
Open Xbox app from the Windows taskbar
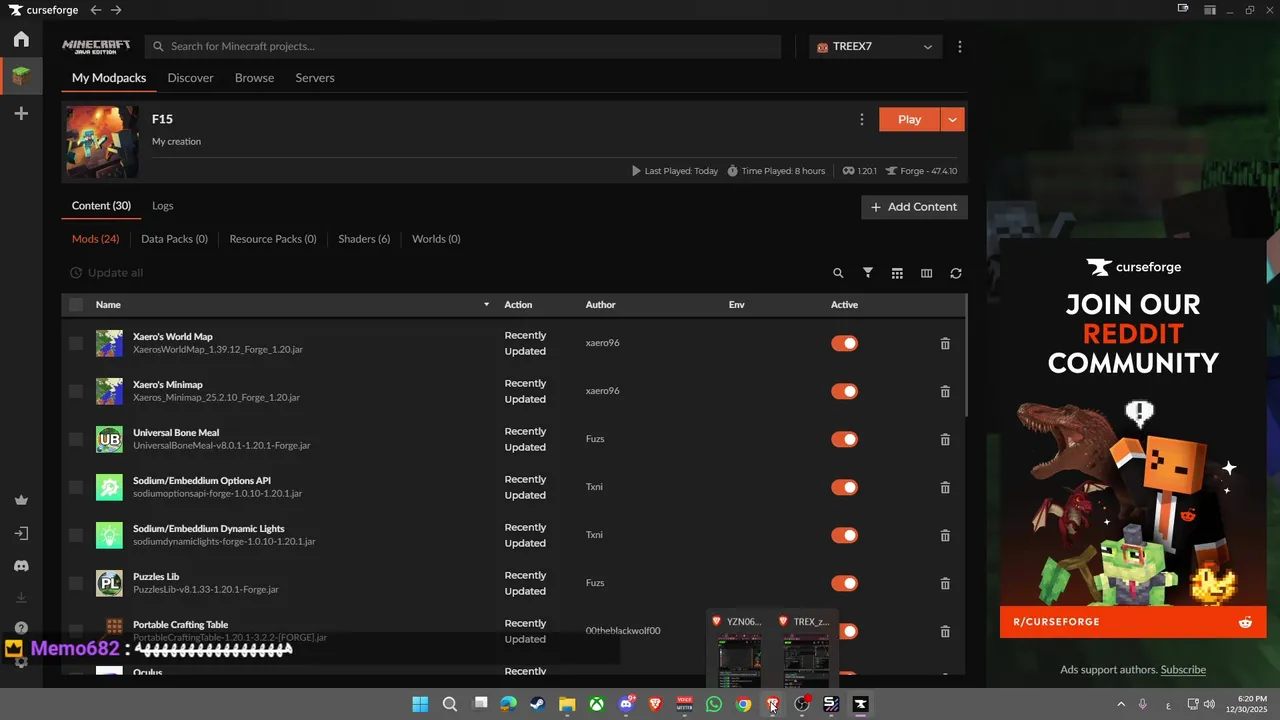[596, 704]
